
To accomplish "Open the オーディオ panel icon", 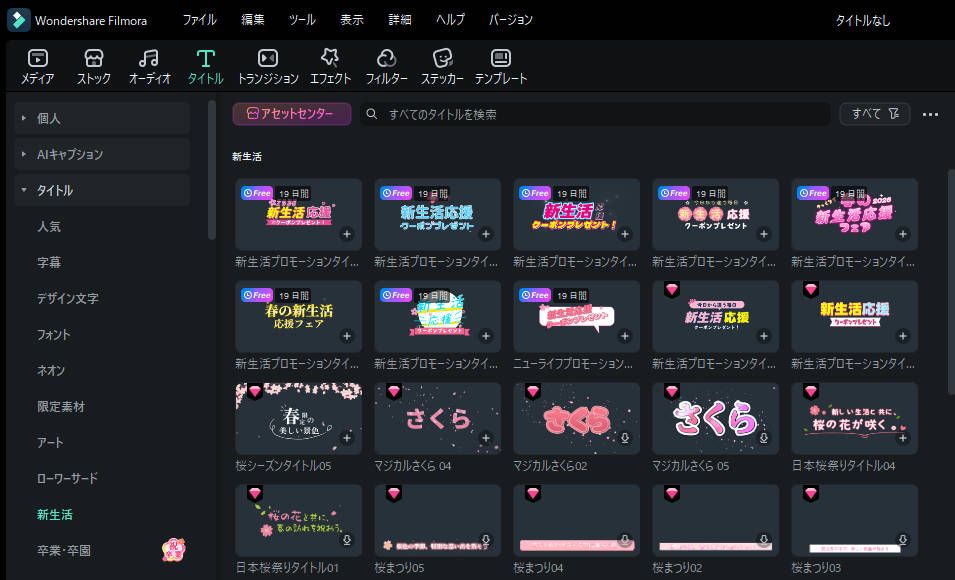I will tap(148, 66).
